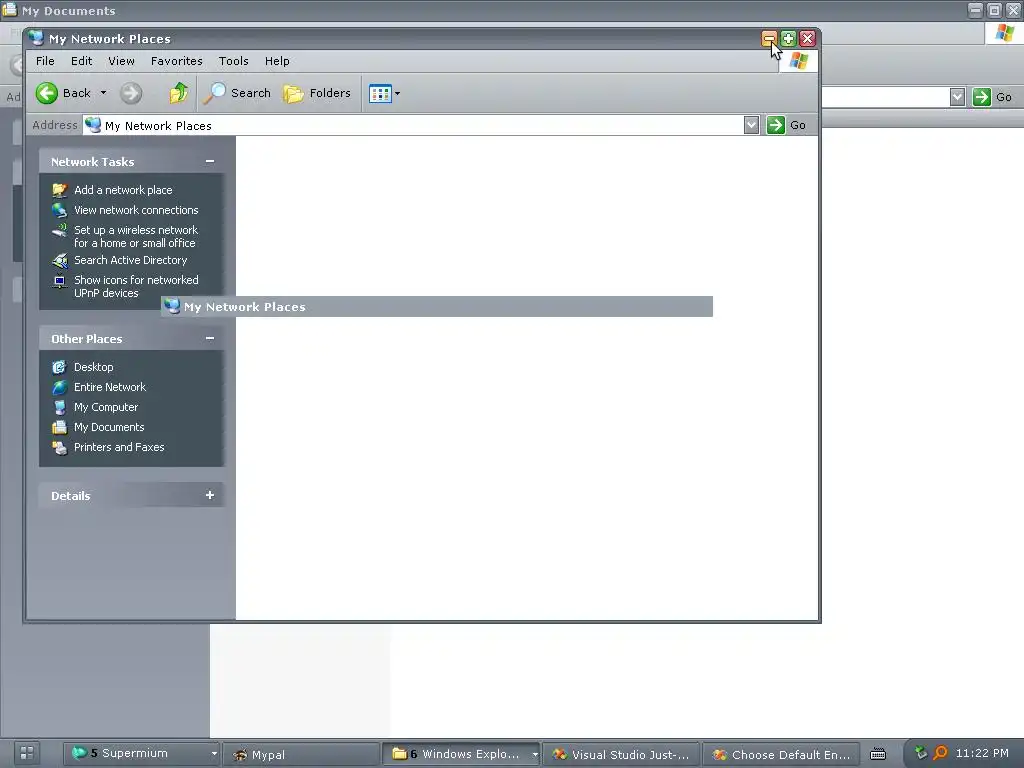
Task: Maximize the My Network Places window
Action: [788, 39]
